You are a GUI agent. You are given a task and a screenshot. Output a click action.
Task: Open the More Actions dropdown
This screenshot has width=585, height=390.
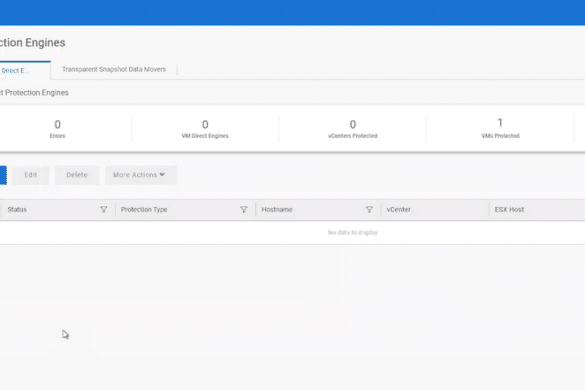pos(140,175)
